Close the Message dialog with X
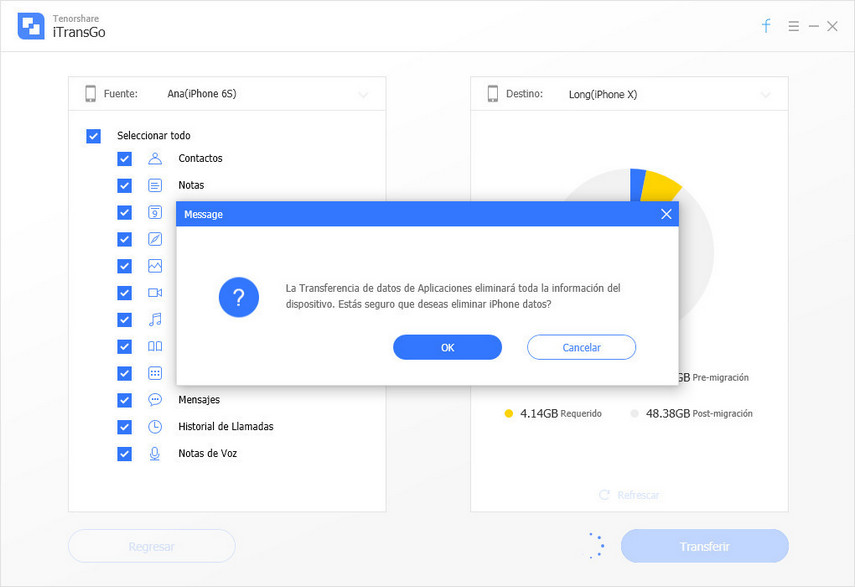The width and height of the screenshot is (855, 587). tap(666, 214)
